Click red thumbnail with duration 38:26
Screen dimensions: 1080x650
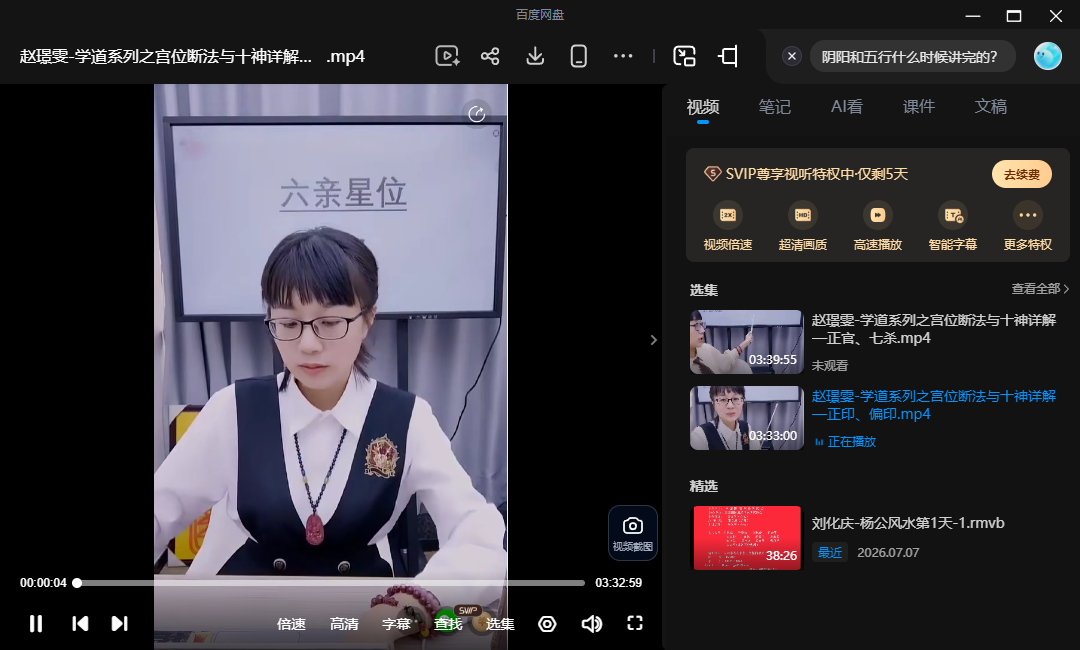click(x=747, y=537)
